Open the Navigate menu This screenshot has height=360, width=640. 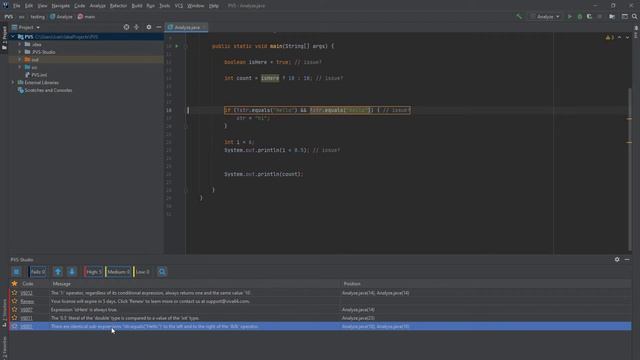pyautogui.click(x=60, y=6)
